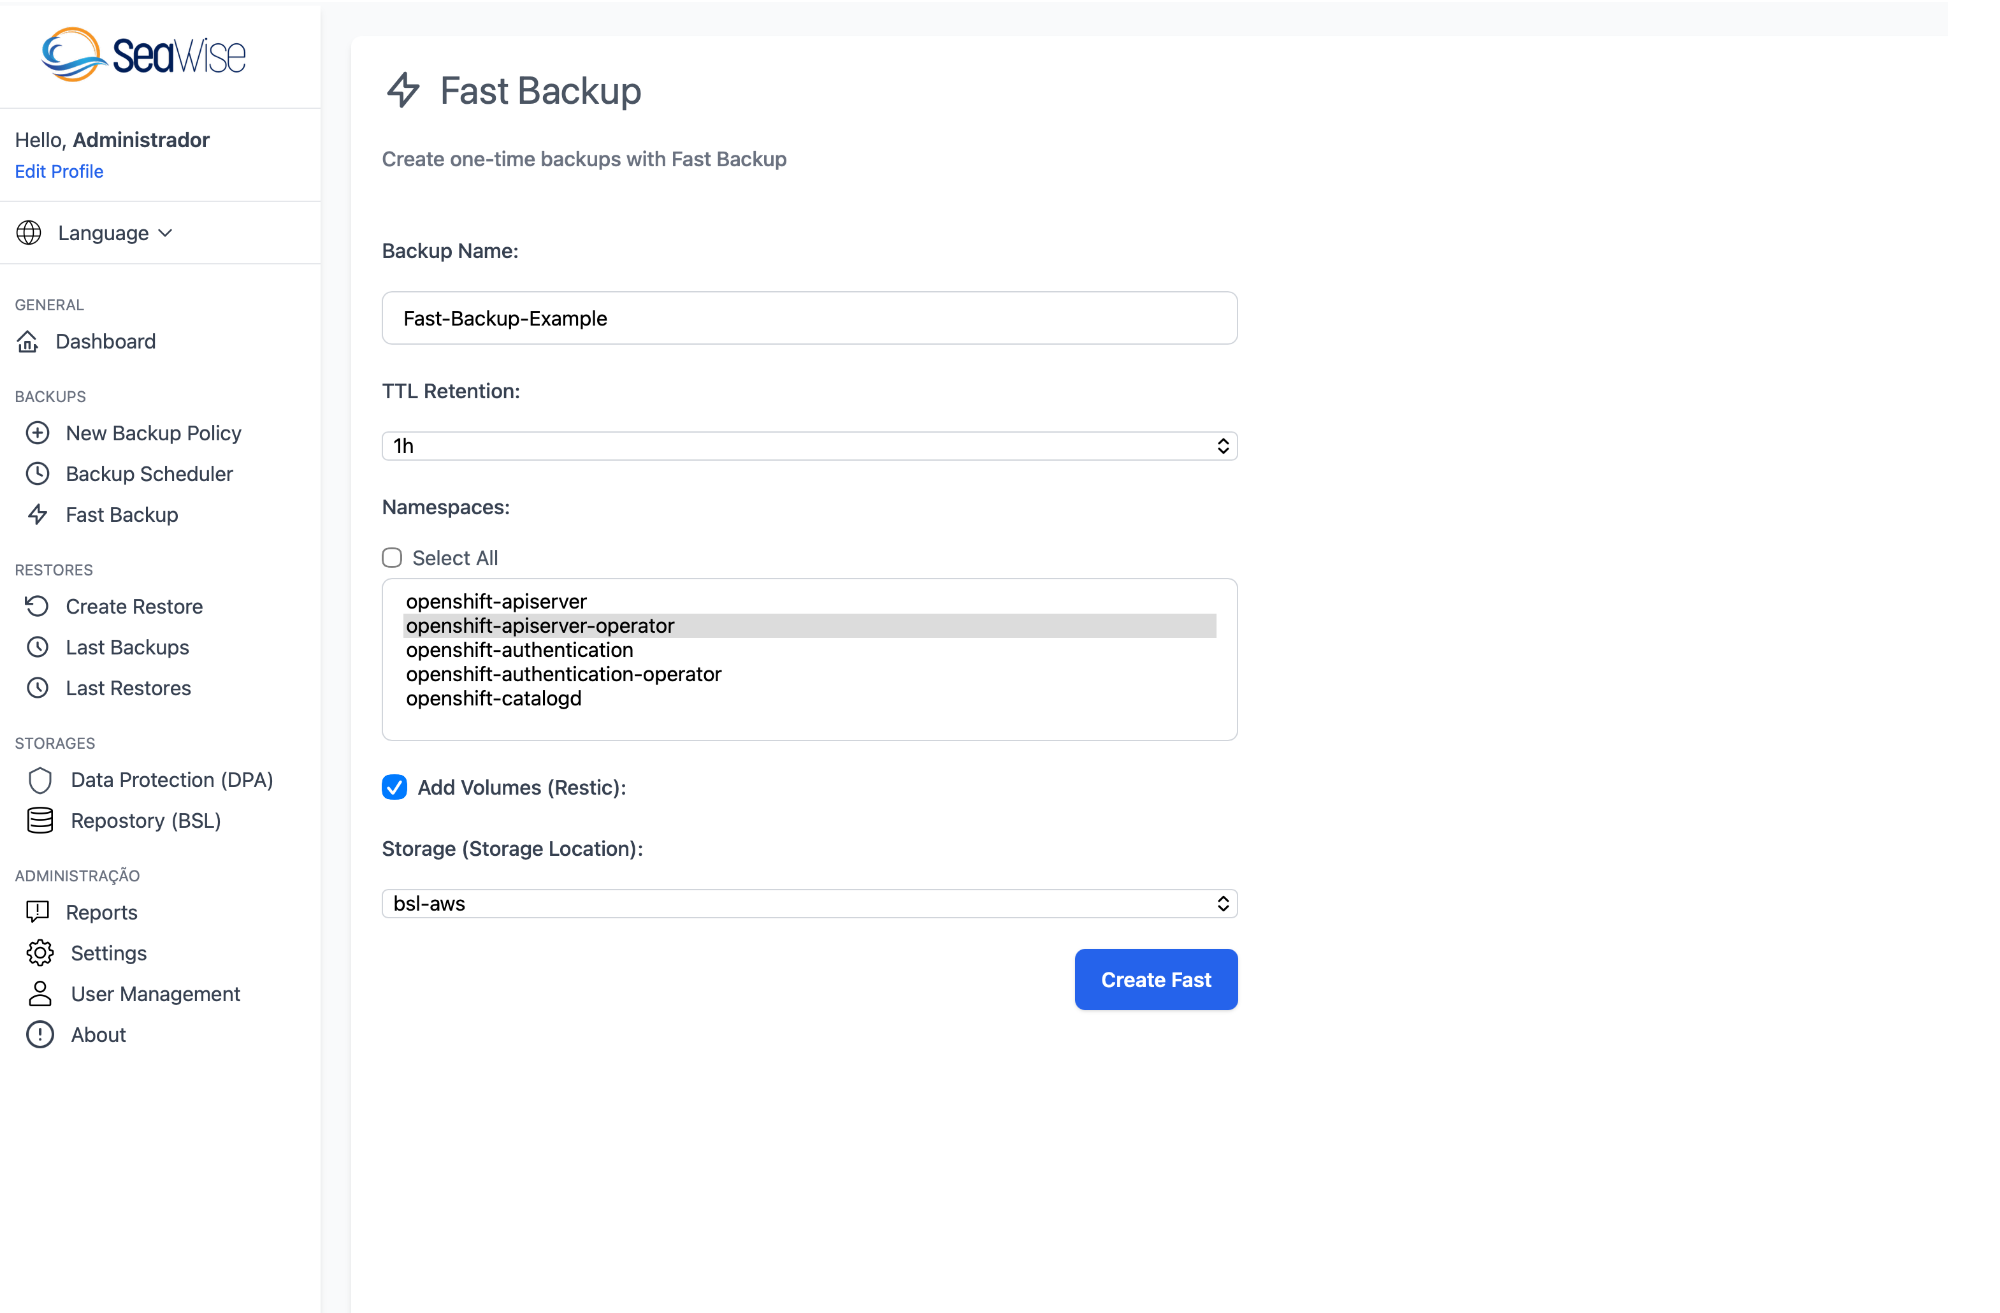Toggle selection of openshift-authentication namespace
Image resolution: width=2000 pixels, height=1313 pixels.
click(519, 649)
